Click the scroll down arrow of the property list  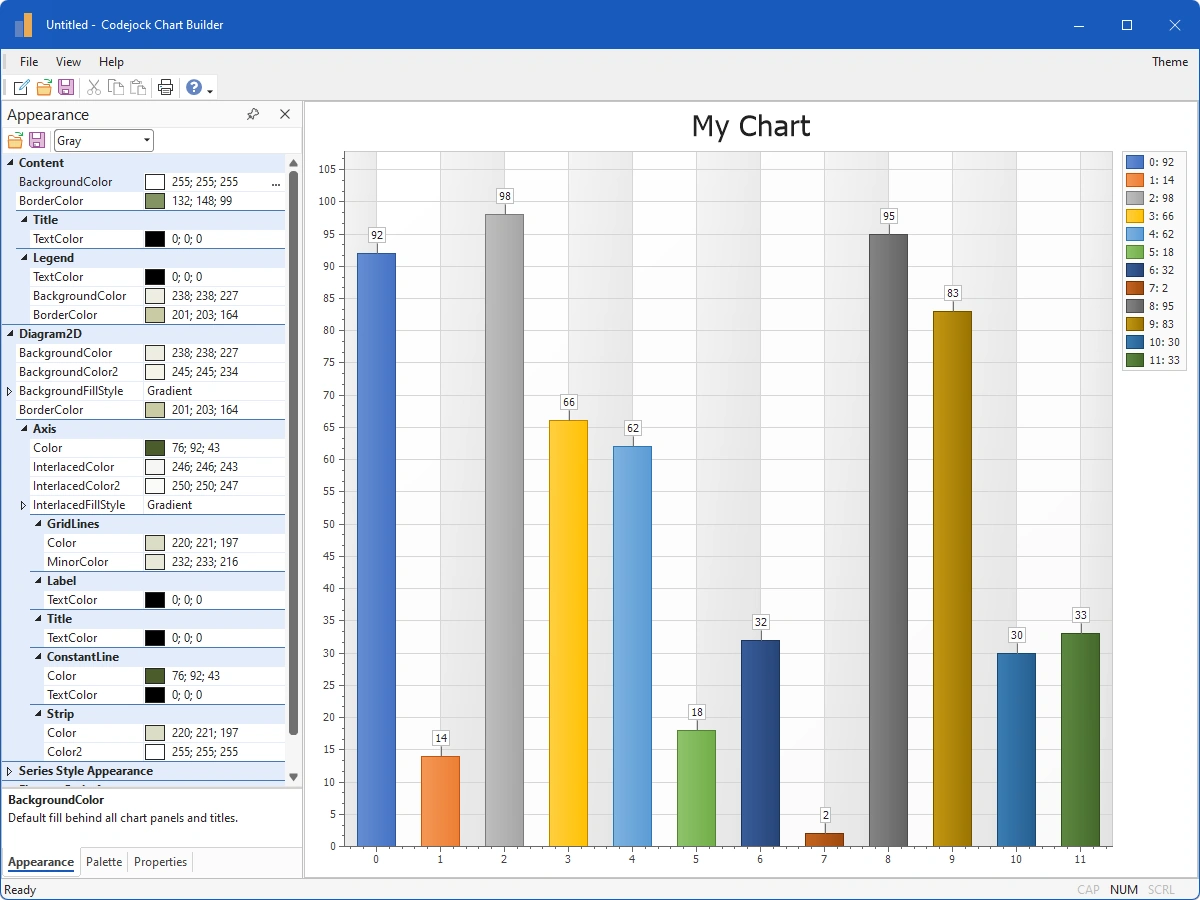coord(293,777)
